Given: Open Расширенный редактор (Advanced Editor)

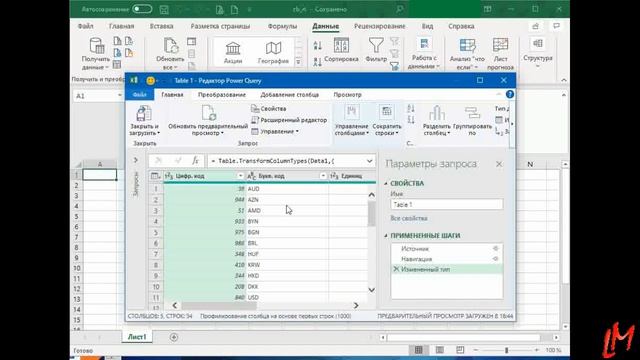Looking at the screenshot, I should [x=289, y=120].
